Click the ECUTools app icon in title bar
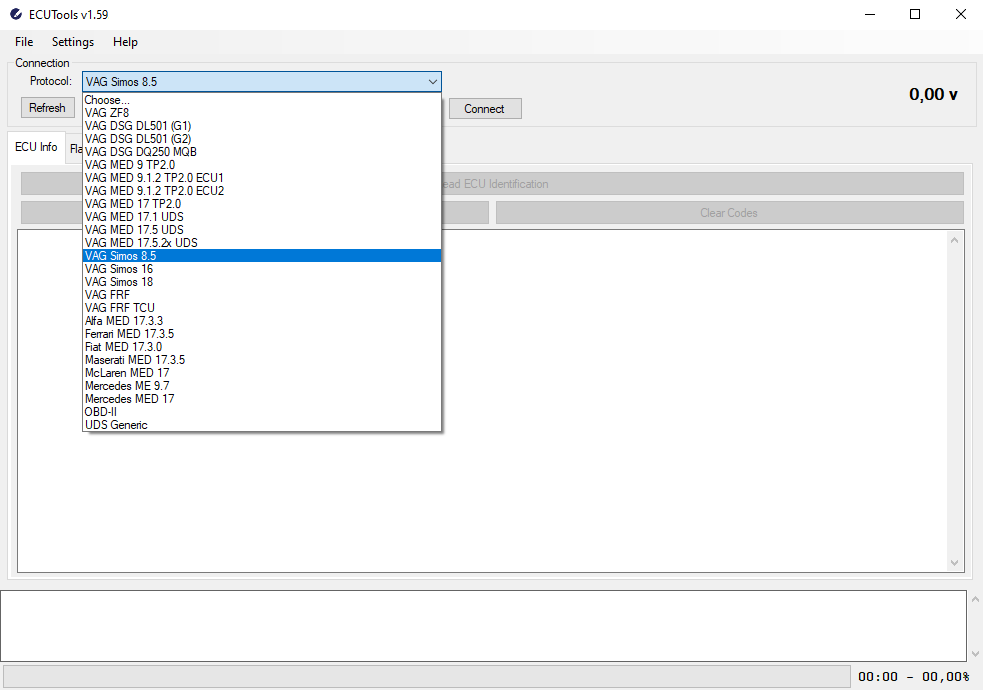This screenshot has height=690, width=983. tap(16, 14)
